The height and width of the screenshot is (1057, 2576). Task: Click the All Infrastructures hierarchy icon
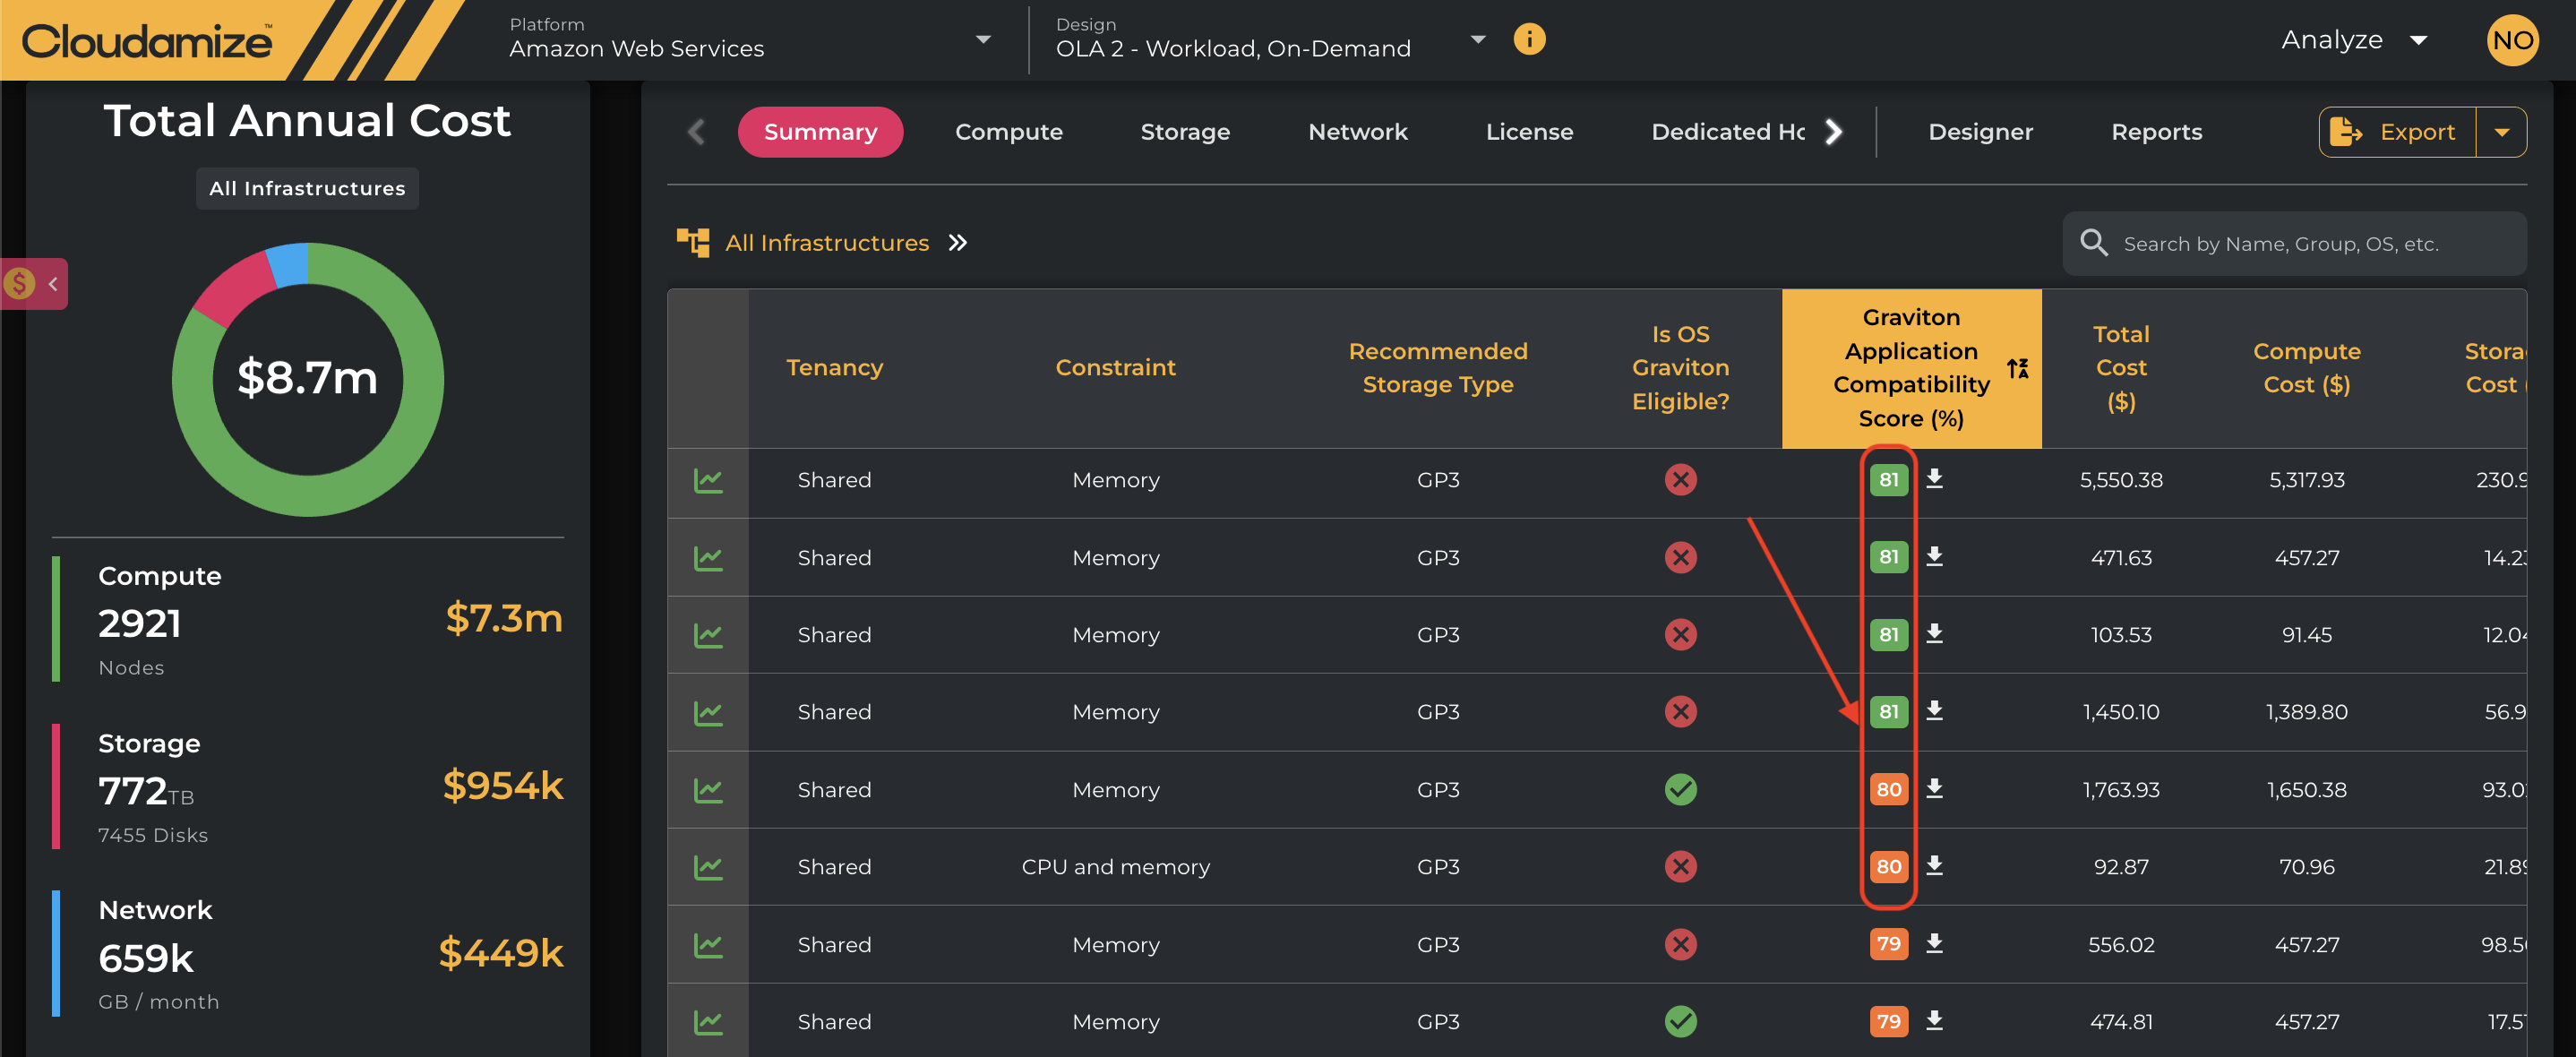692,243
